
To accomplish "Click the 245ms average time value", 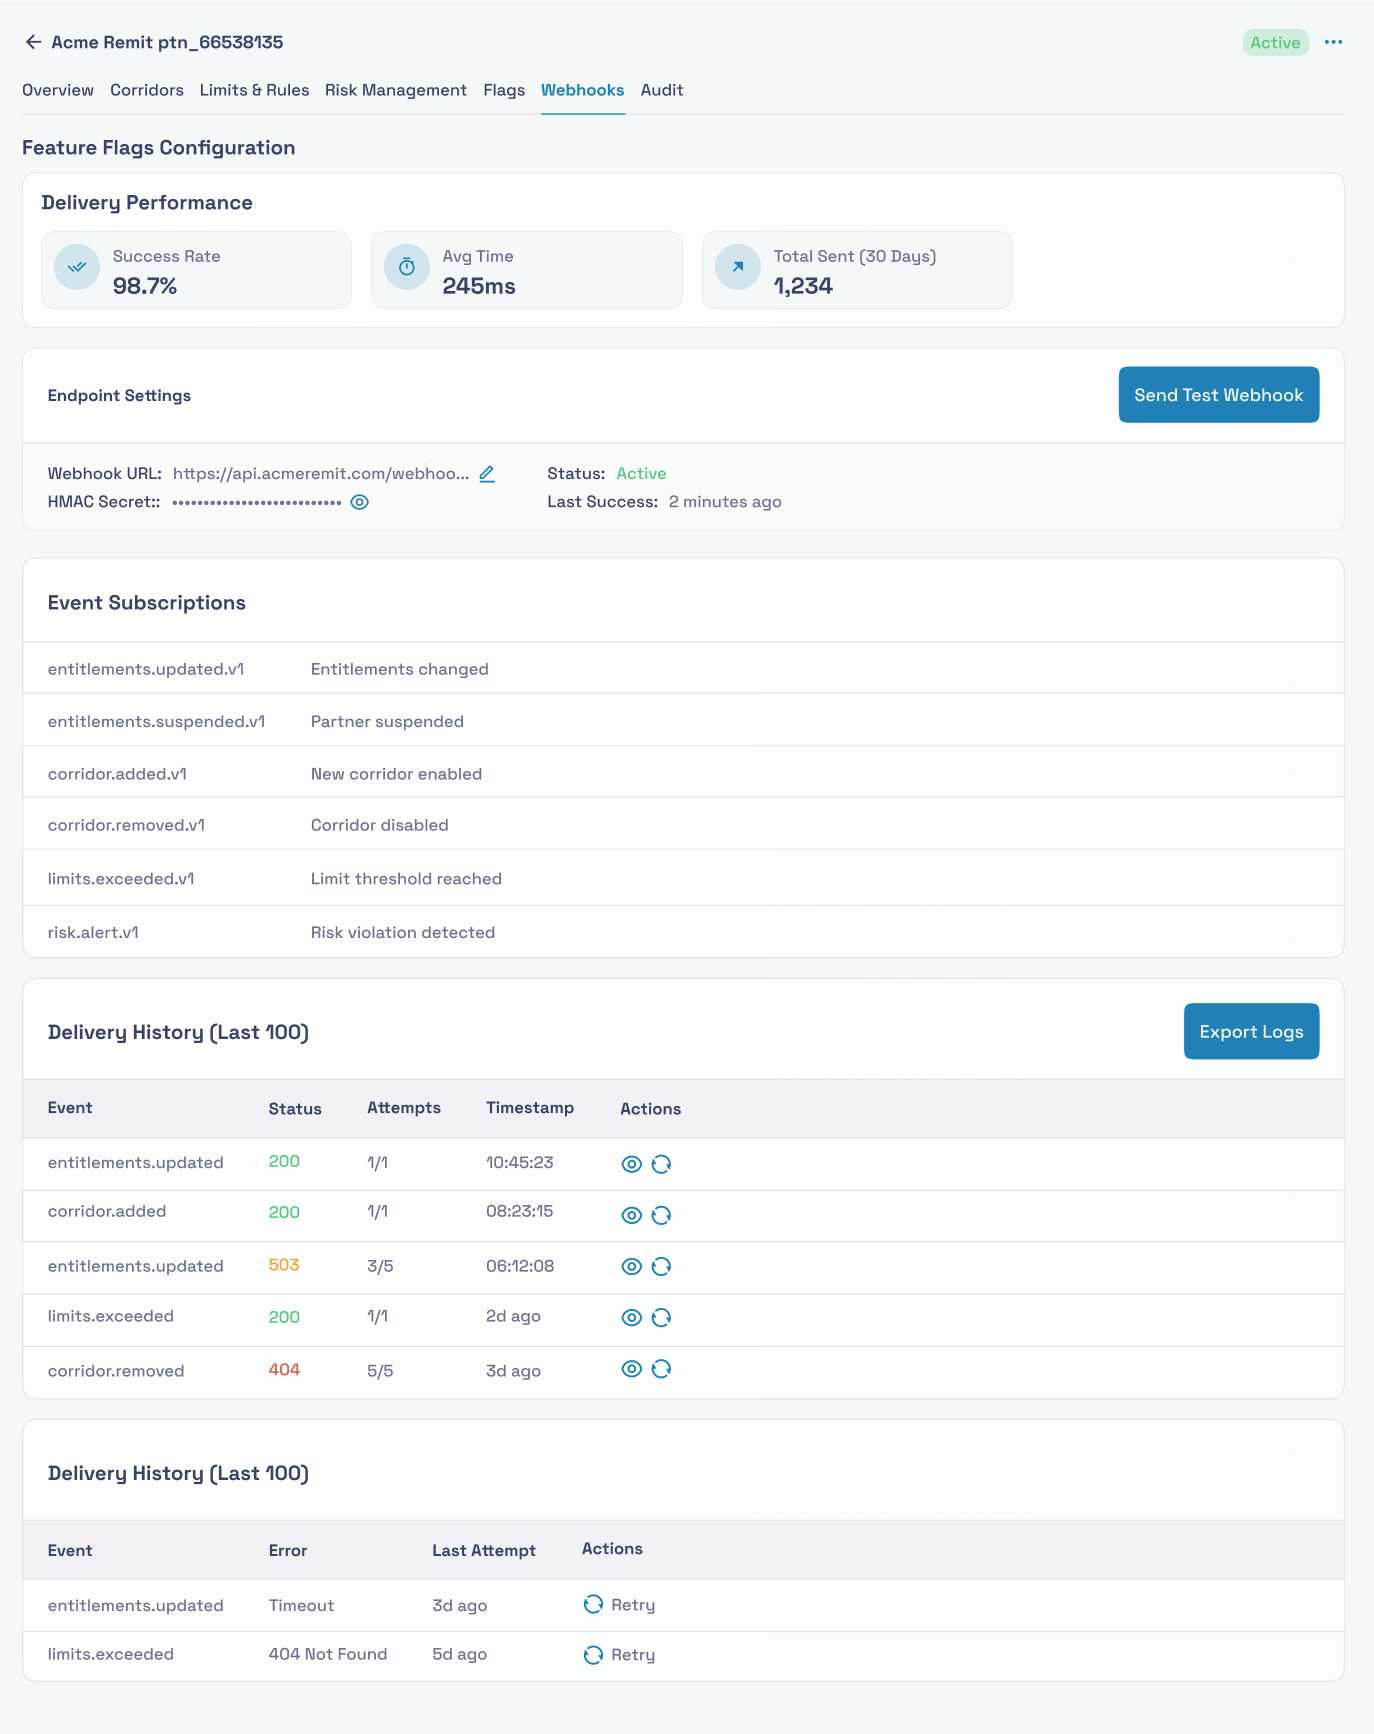I will (479, 286).
